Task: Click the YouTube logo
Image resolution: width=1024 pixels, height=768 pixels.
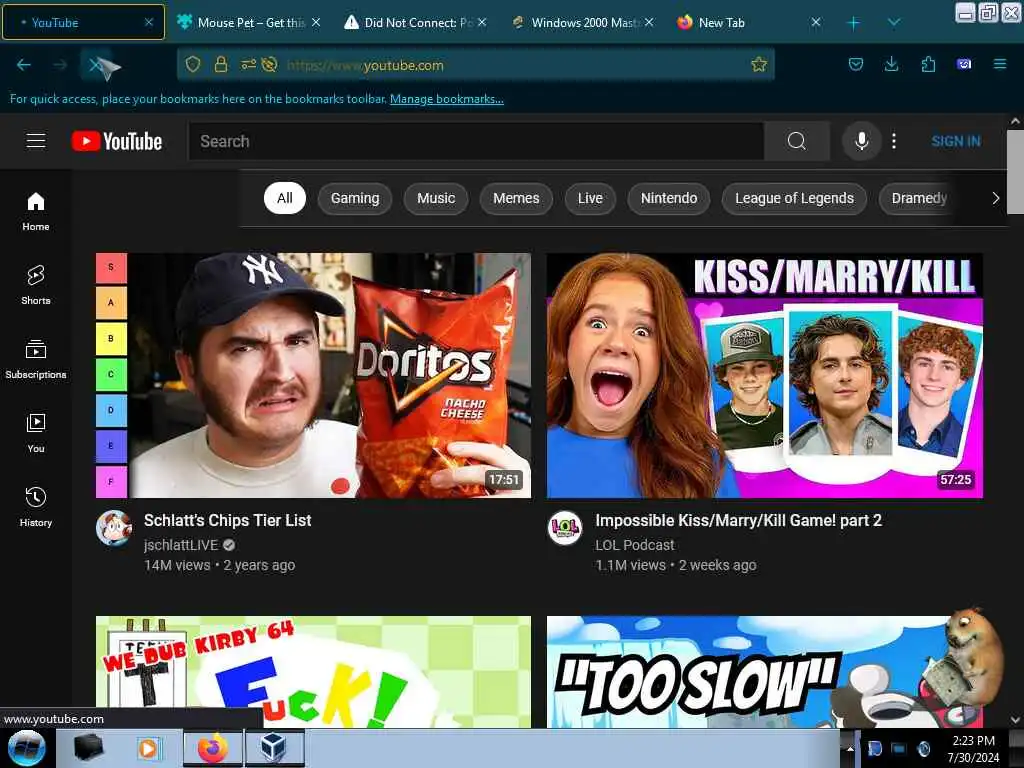Action: [x=117, y=141]
